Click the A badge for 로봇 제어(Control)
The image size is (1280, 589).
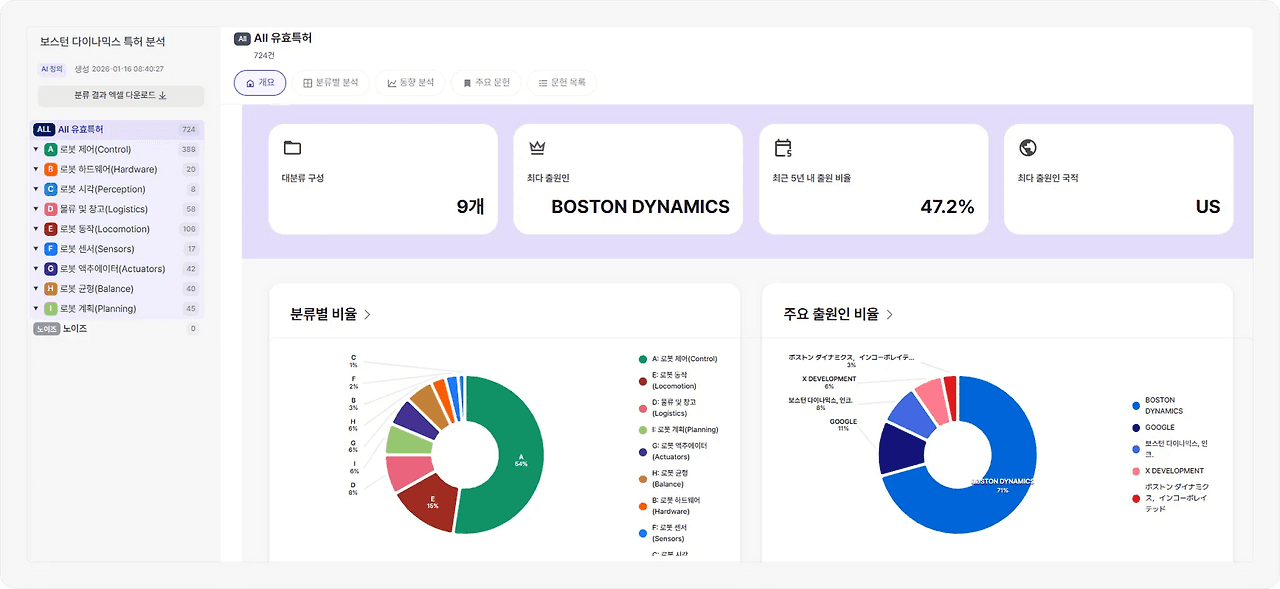(51, 150)
